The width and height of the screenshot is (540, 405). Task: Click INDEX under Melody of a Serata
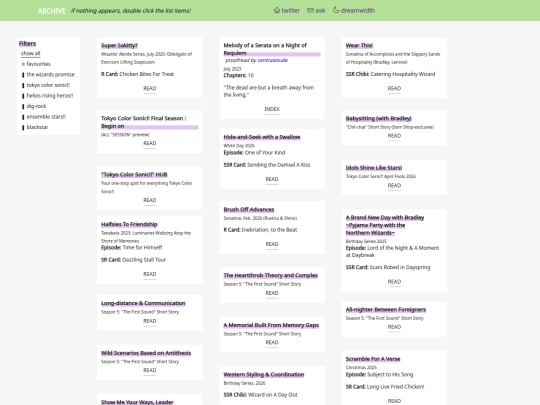point(272,109)
